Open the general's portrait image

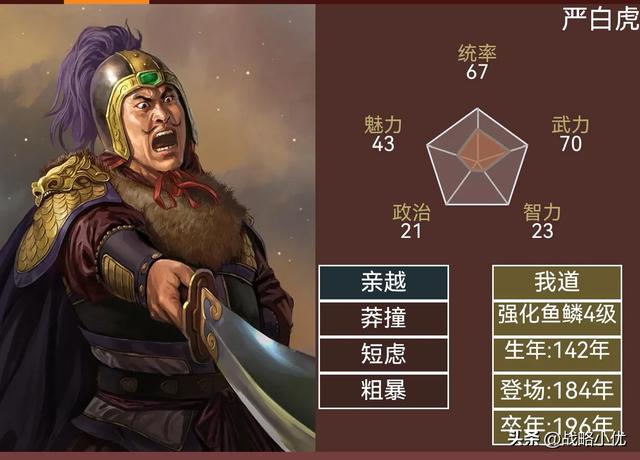pos(158,228)
